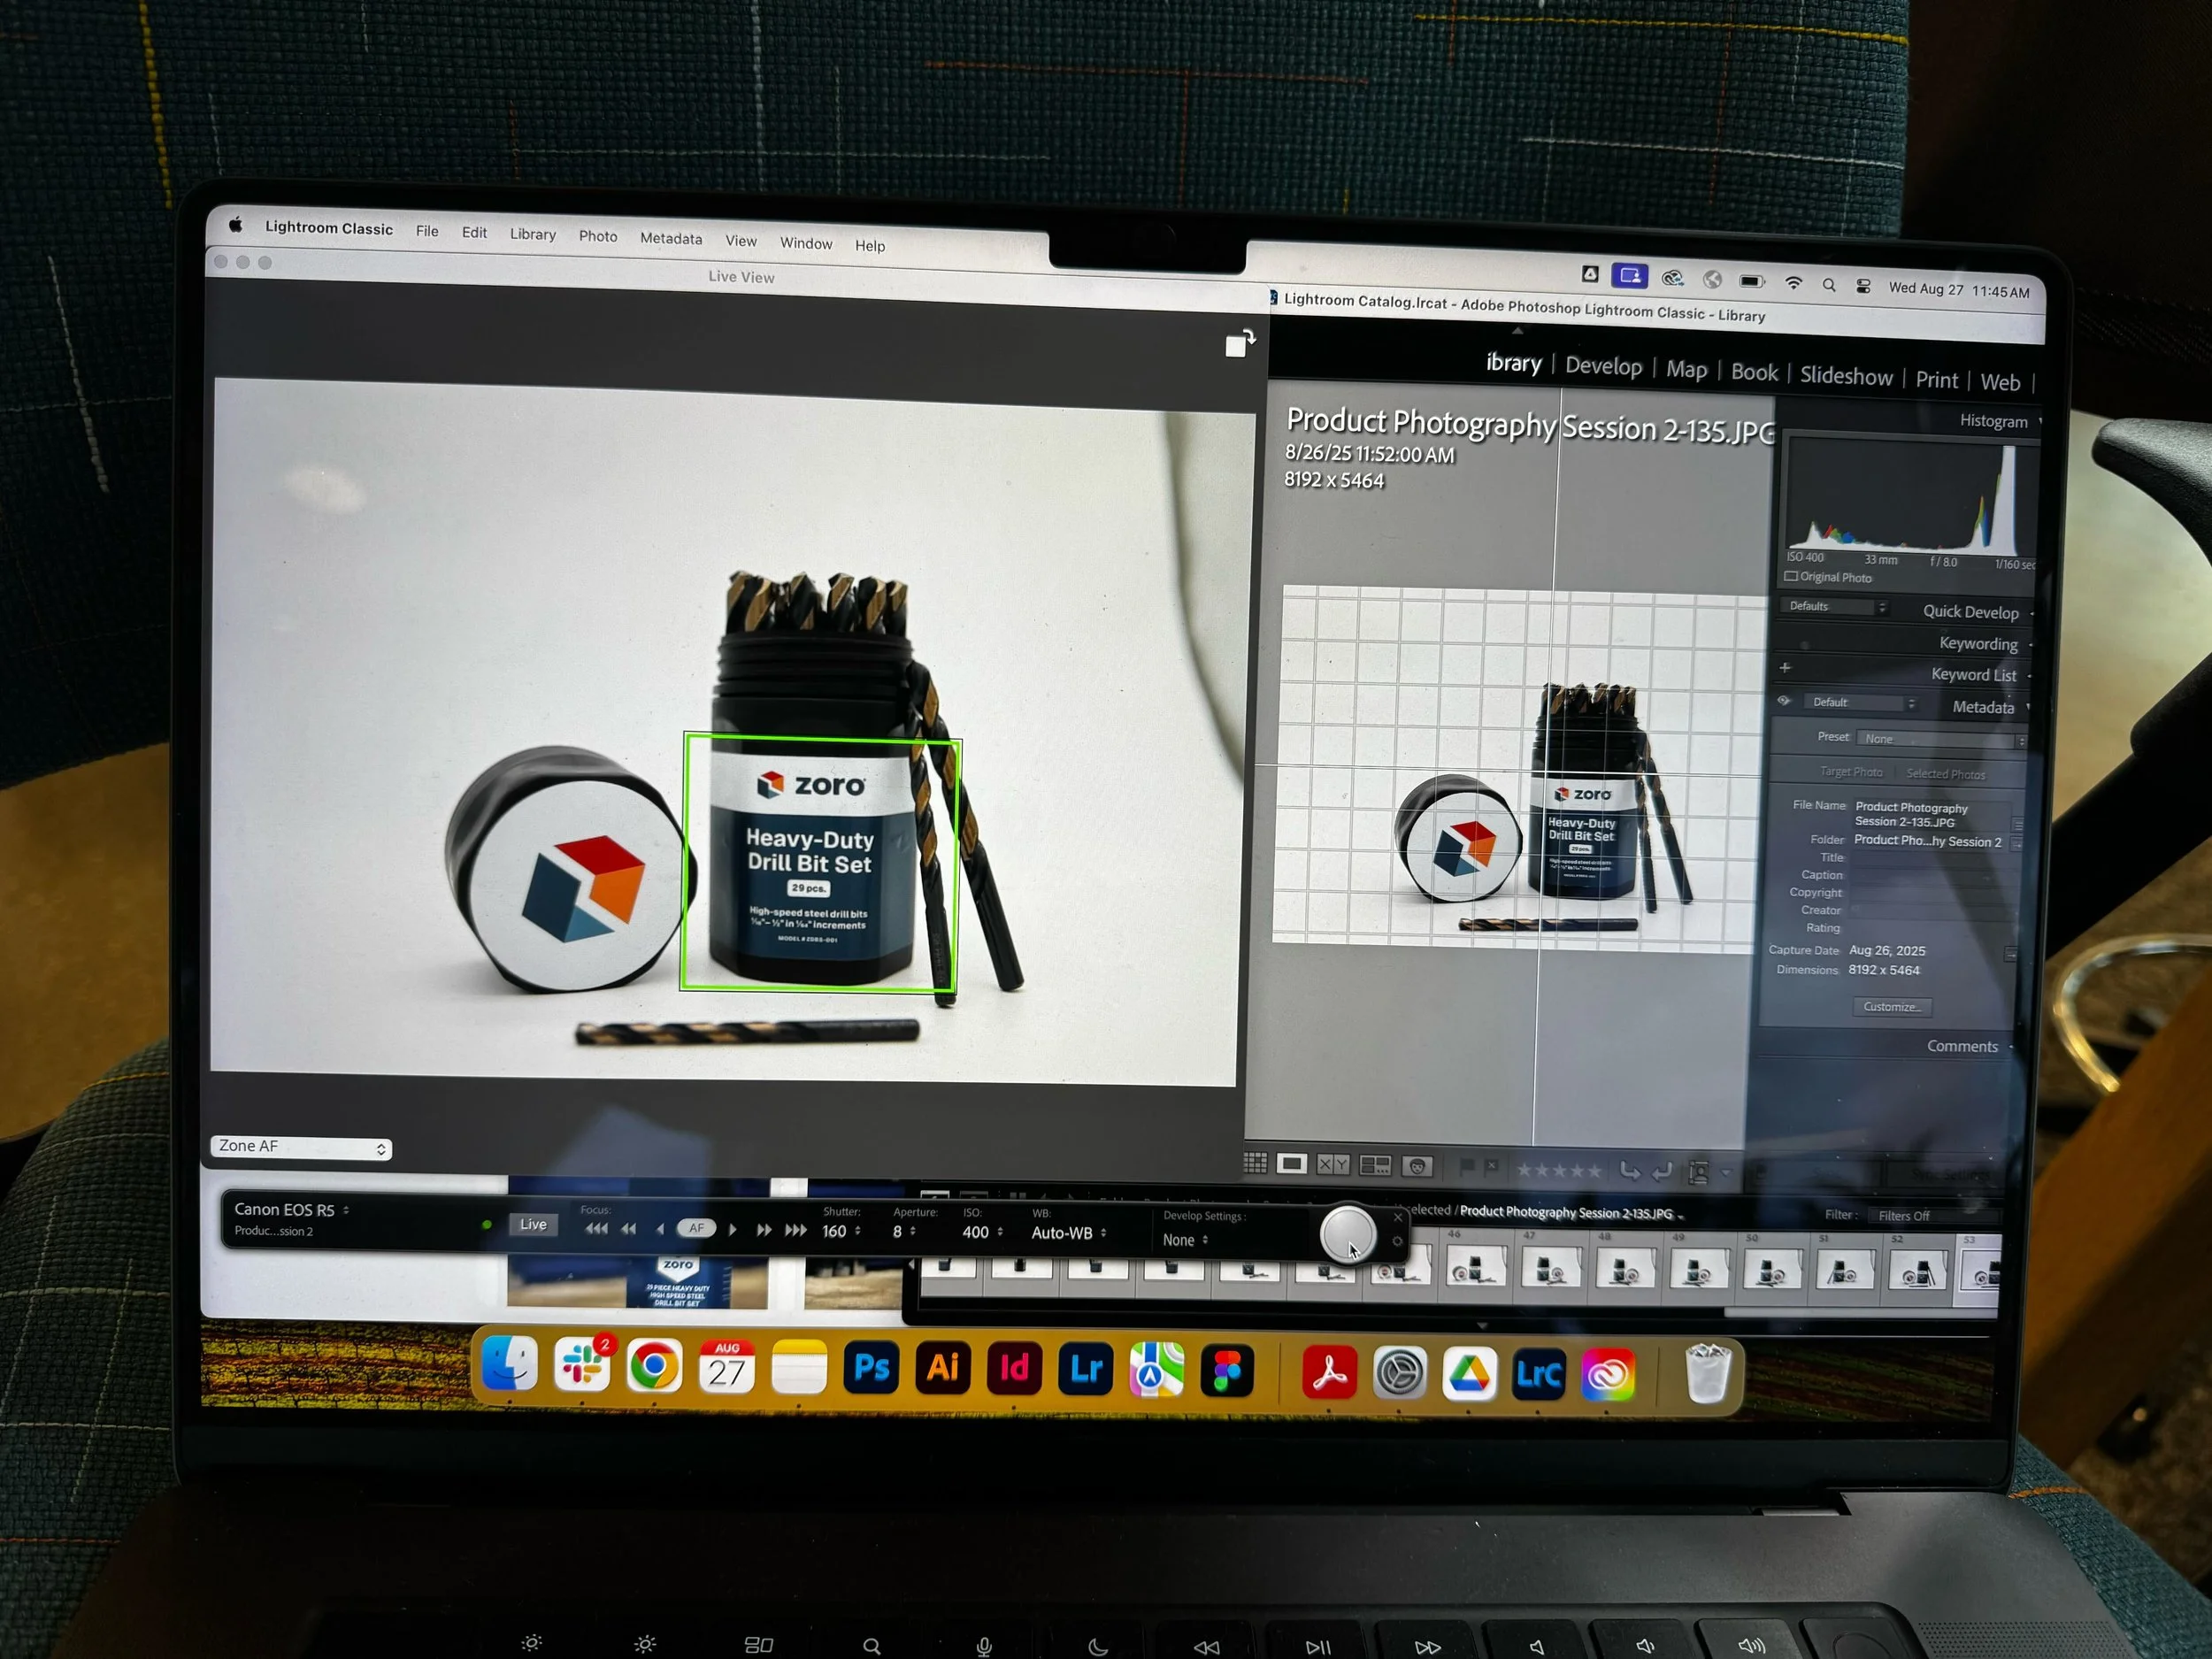Open Lightroom Classic LrC dock icon

click(x=1538, y=1374)
